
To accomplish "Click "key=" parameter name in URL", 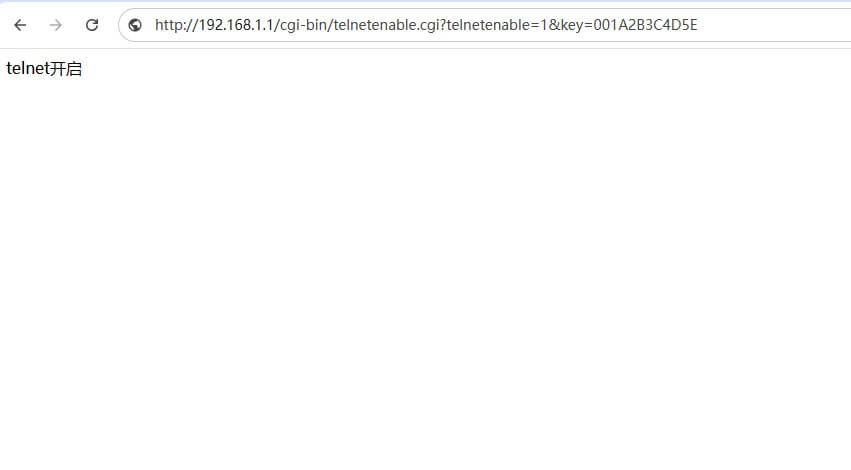I will point(576,25).
